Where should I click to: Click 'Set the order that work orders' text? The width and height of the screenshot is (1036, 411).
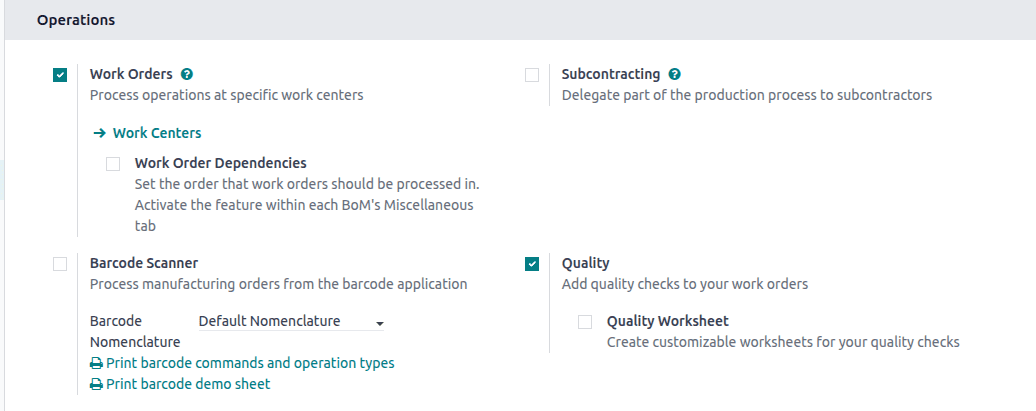point(307,204)
